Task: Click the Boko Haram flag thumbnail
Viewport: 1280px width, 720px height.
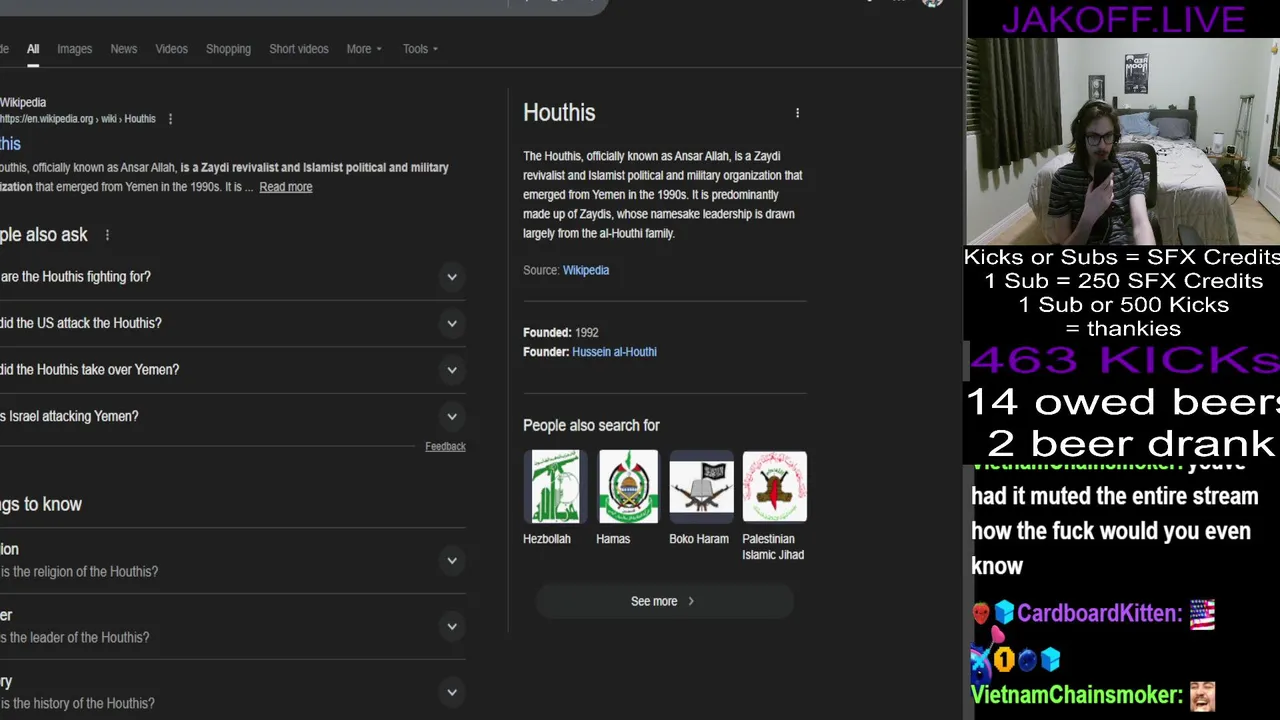Action: 701,487
